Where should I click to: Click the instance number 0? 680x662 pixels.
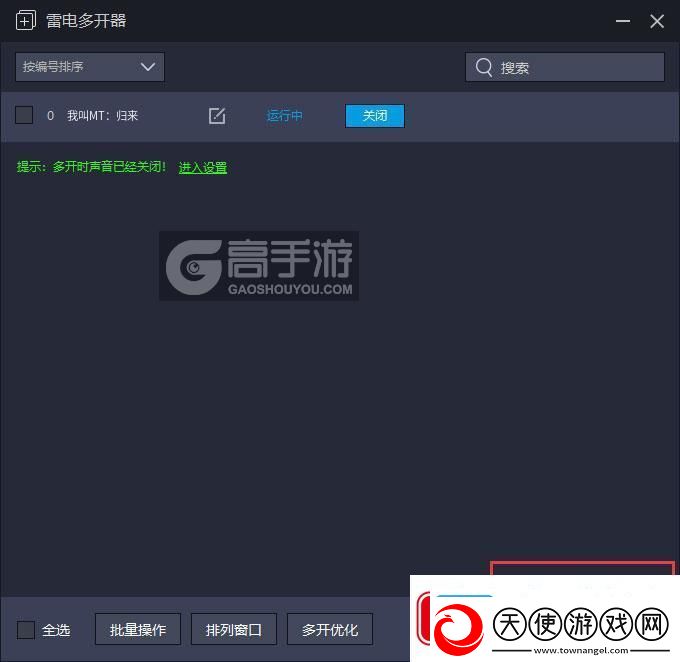[x=50, y=115]
